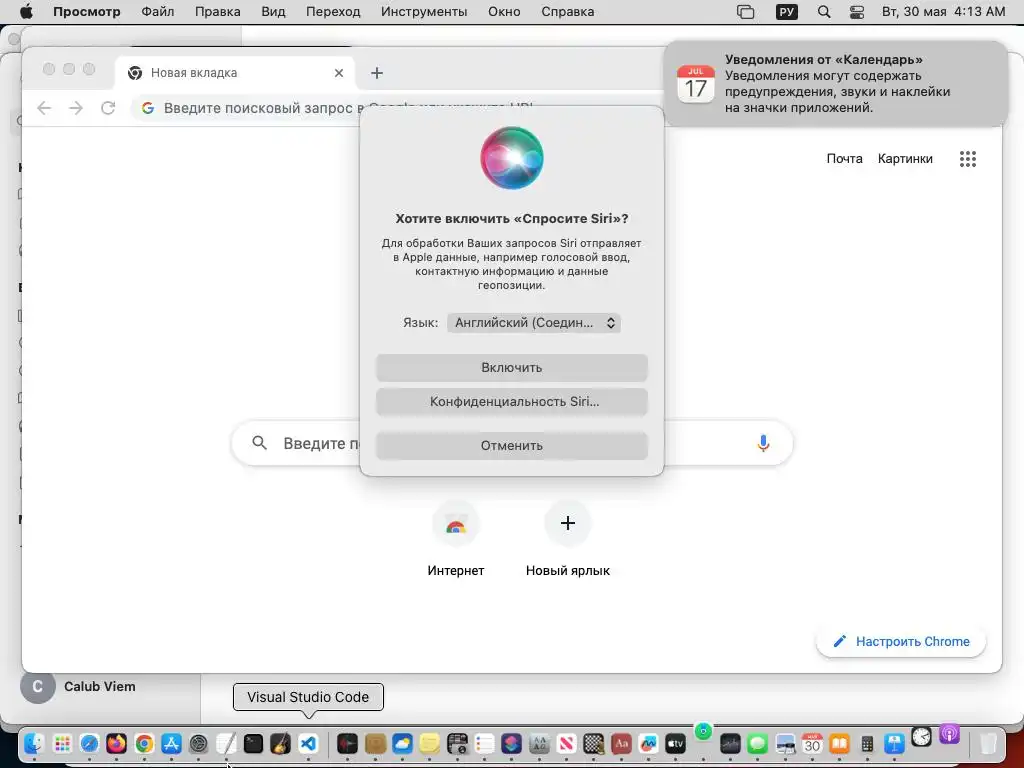Open News app from the dock
The height and width of the screenshot is (768, 1024).
(566, 743)
